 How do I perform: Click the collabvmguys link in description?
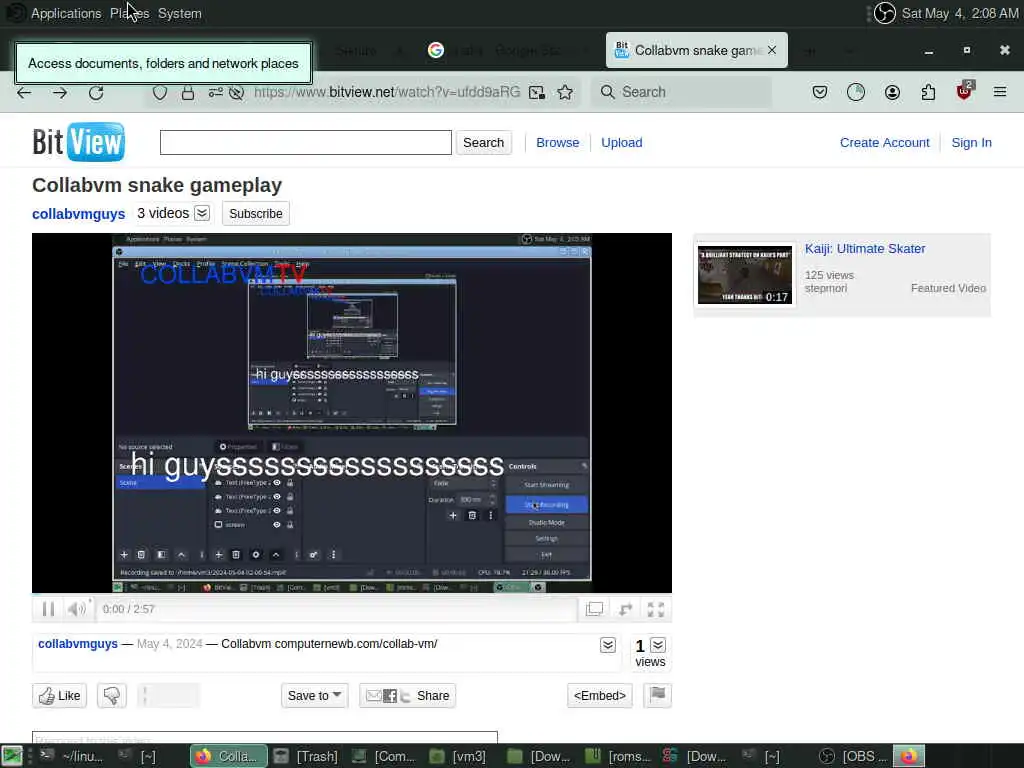(78, 644)
